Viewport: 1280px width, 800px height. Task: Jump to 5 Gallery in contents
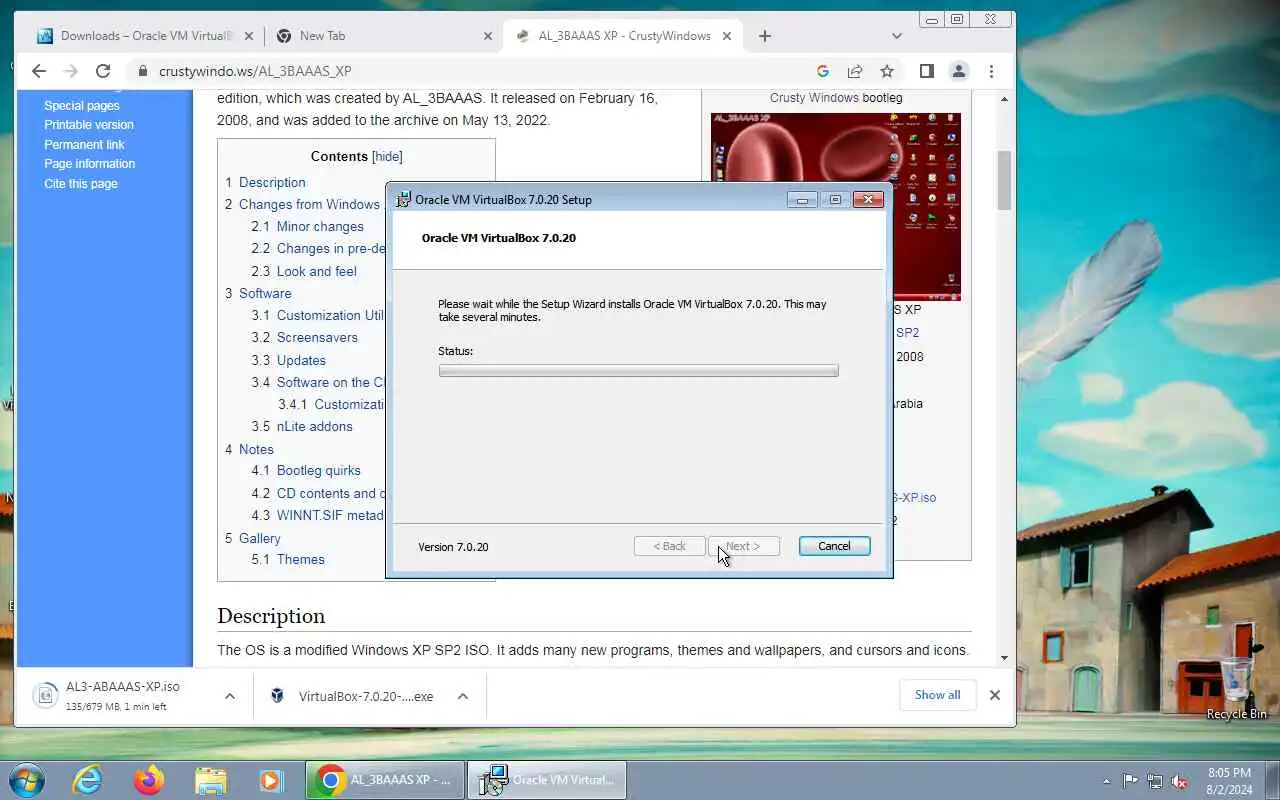[252, 538]
